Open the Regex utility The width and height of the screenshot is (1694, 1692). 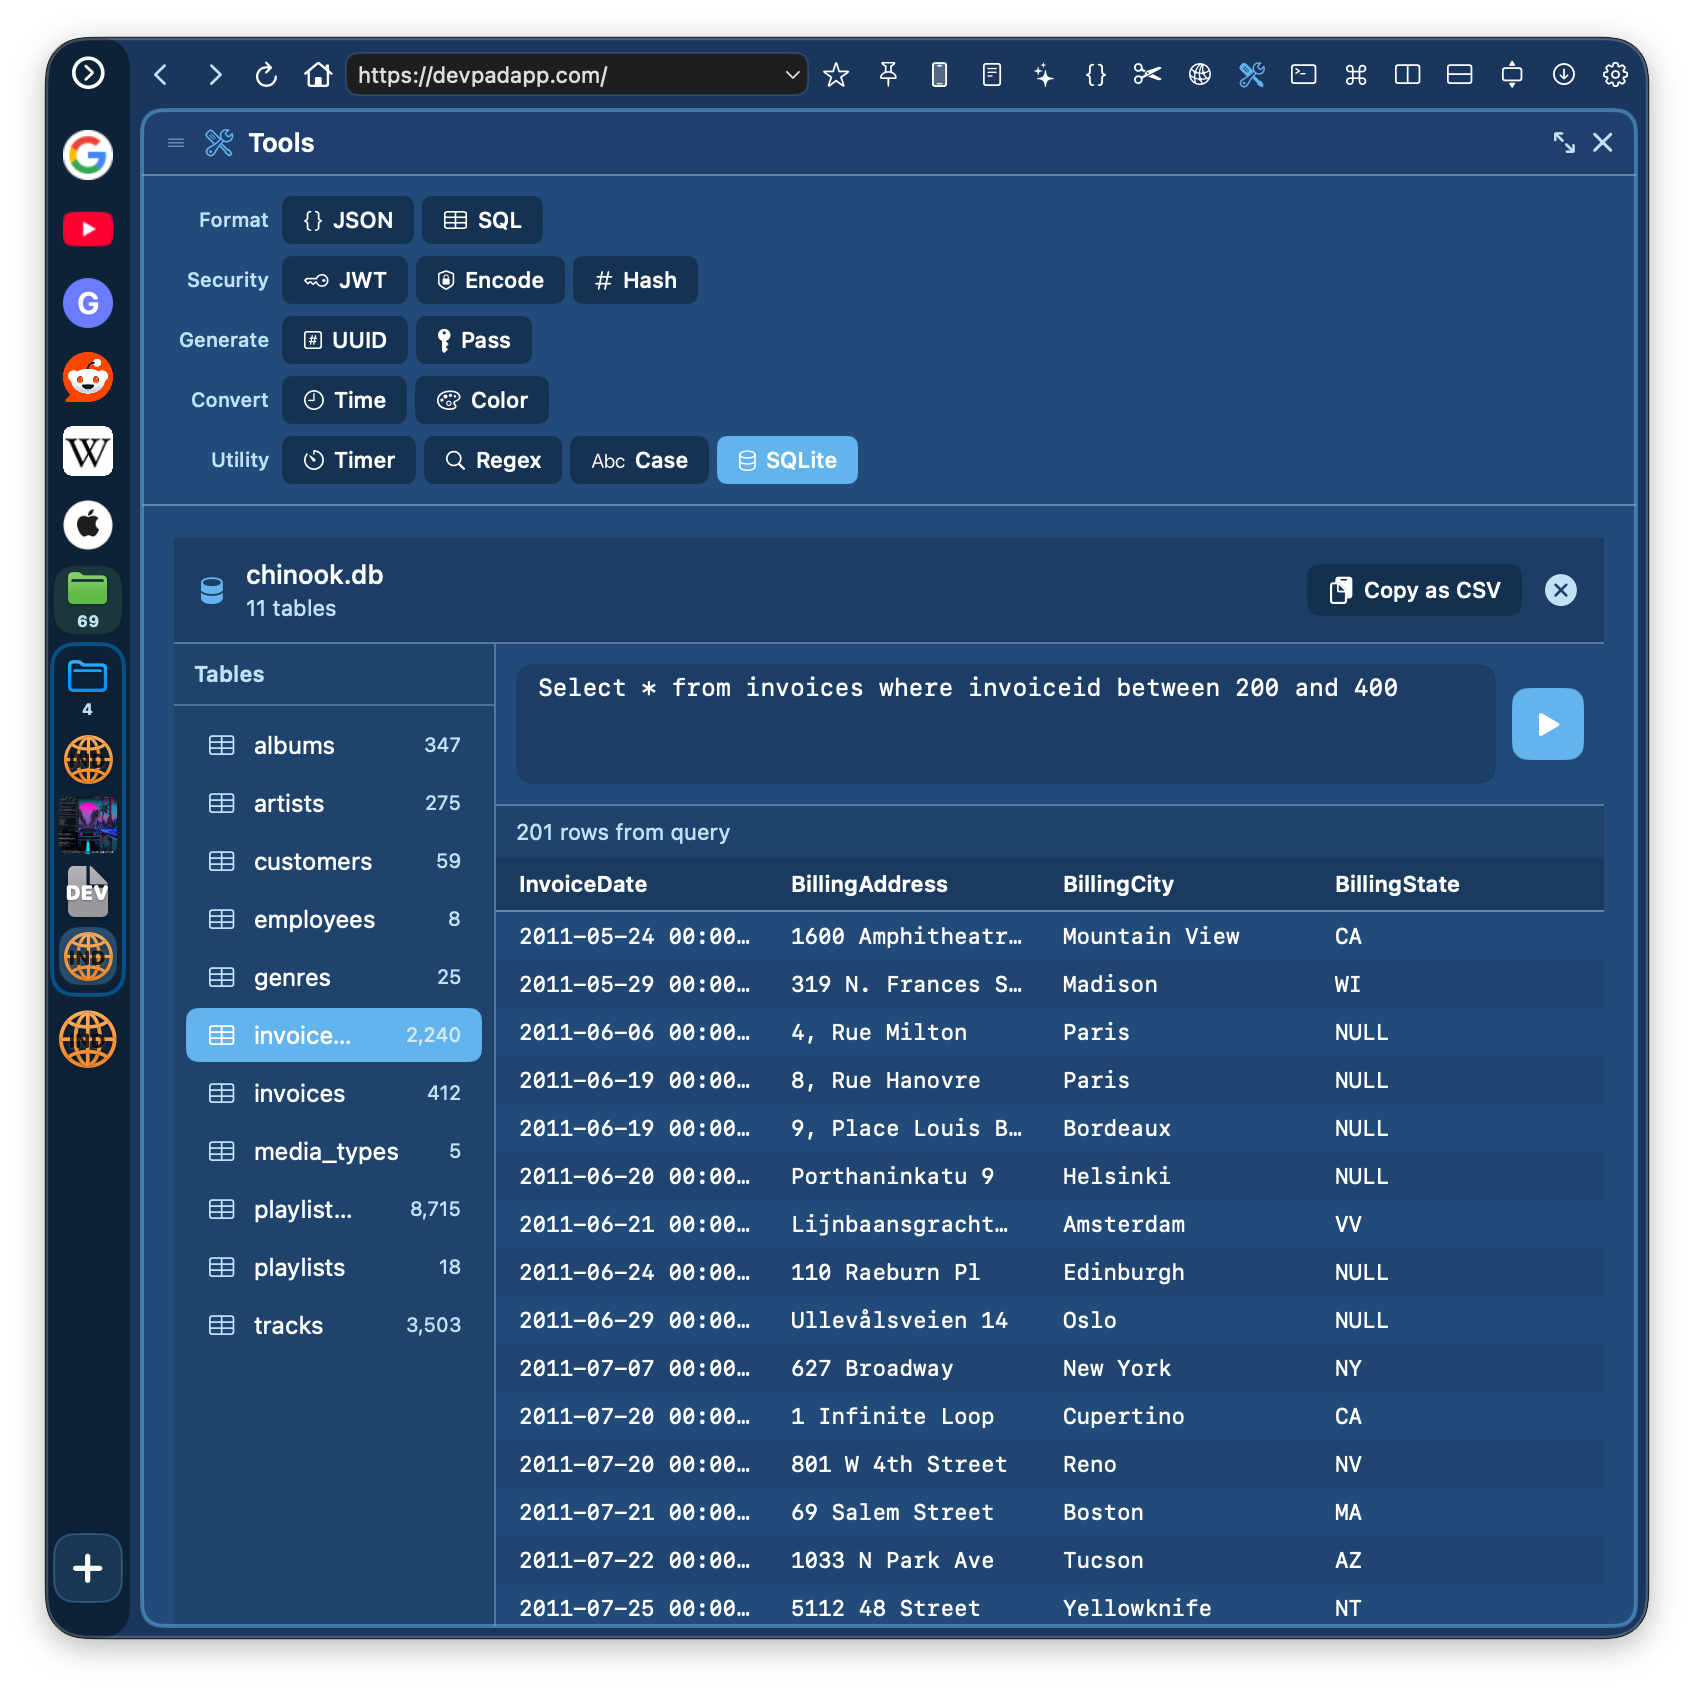[x=492, y=460]
